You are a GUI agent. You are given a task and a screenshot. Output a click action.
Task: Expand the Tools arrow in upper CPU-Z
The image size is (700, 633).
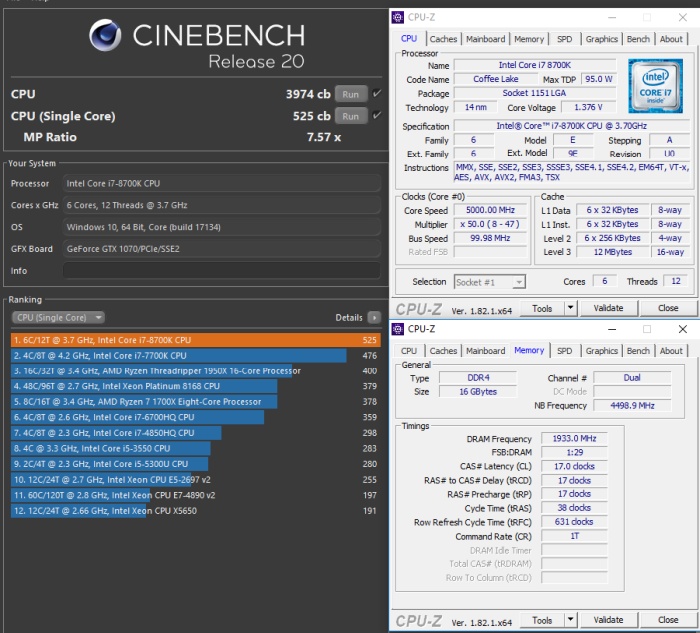click(x=571, y=308)
